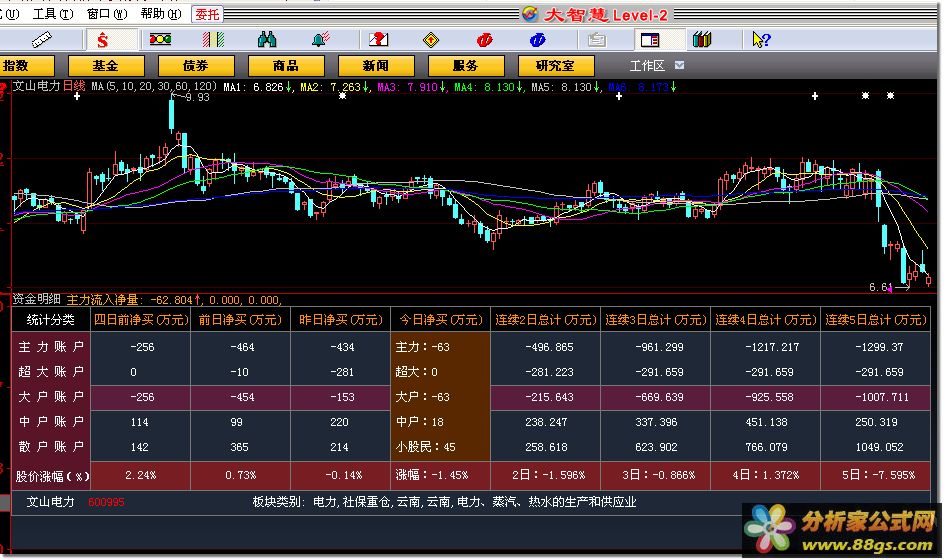Click the striped color bars icon
Screen dimensions: 944x560
point(213,40)
